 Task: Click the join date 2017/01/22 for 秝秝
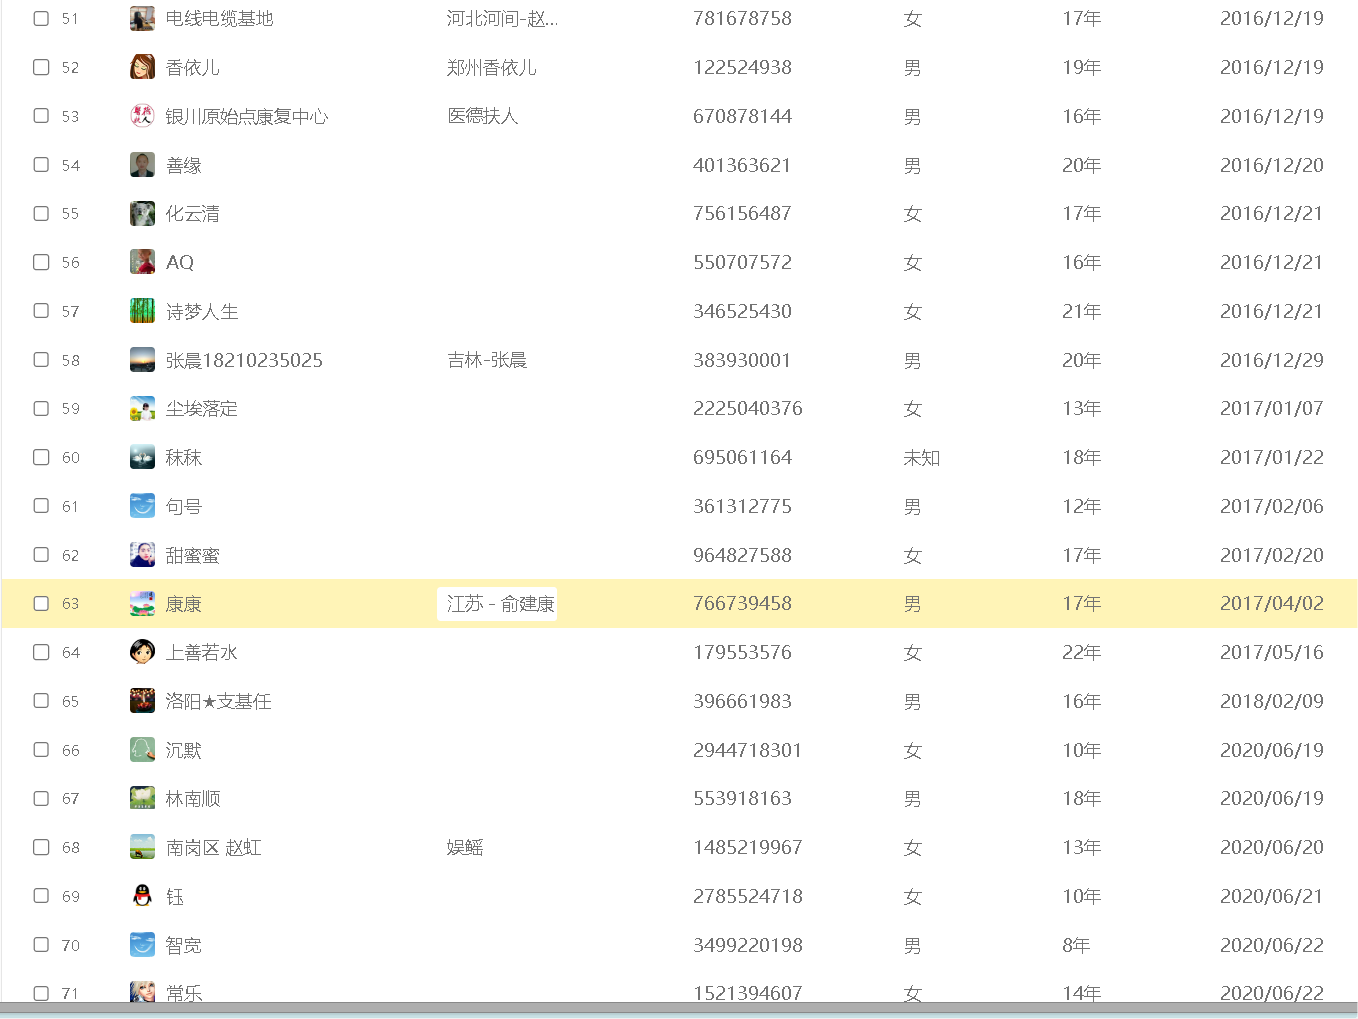coord(1271,457)
